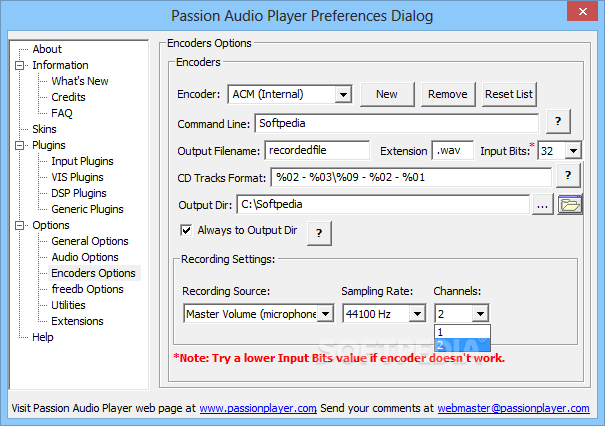This screenshot has width=605, height=426.
Task: Select General Options in the tree
Action: pos(90,242)
